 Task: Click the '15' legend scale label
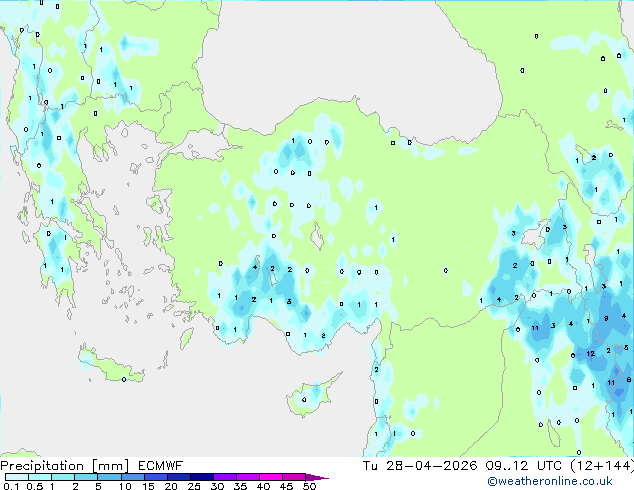pos(148,486)
